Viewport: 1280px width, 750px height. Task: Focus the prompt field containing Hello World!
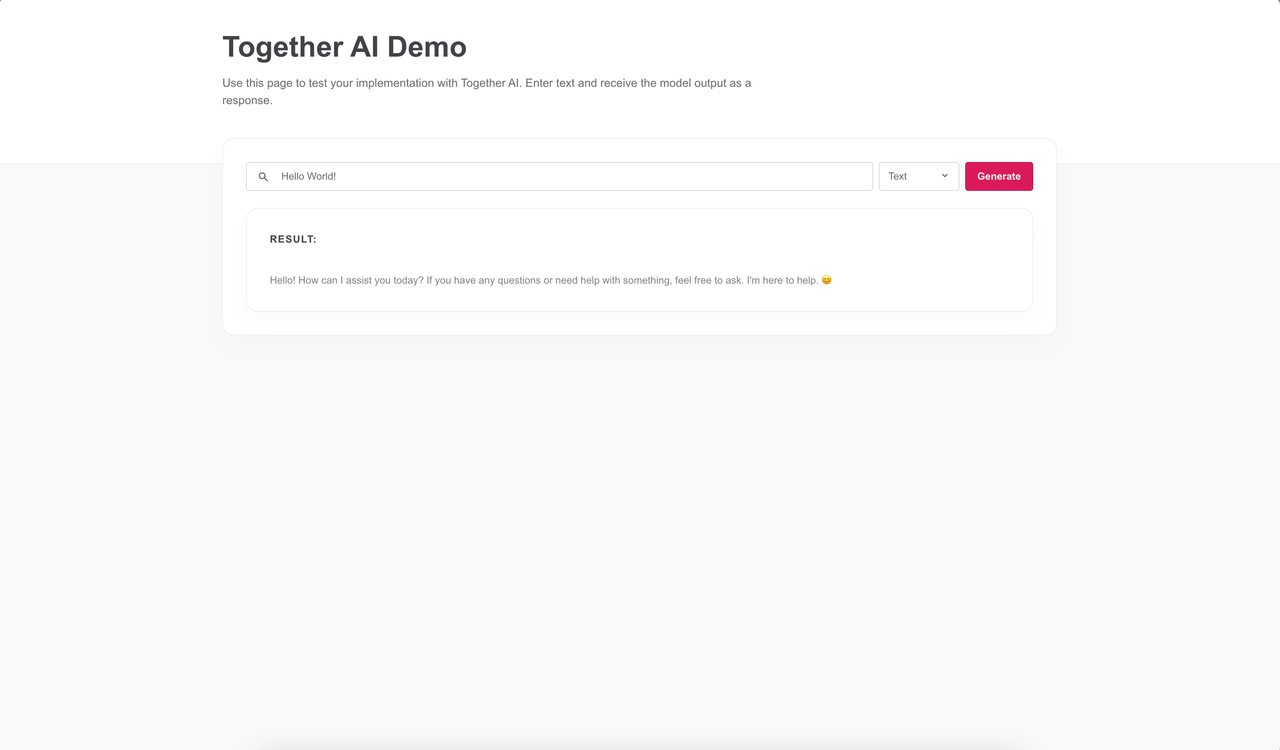(559, 176)
